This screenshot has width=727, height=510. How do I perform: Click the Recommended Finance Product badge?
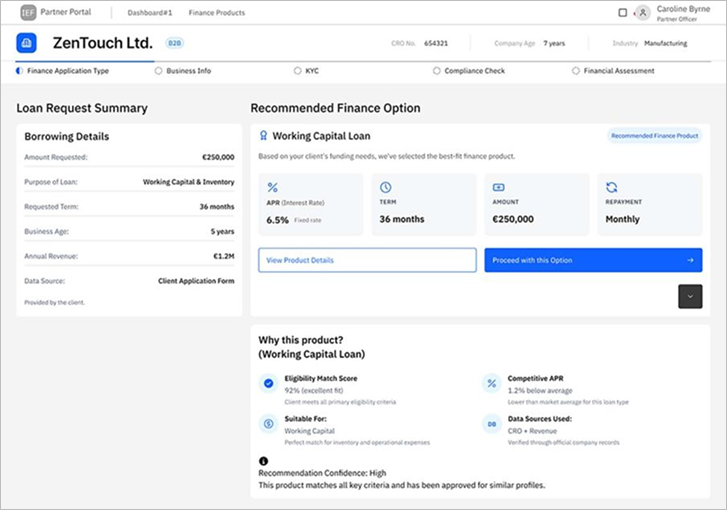pyautogui.click(x=654, y=136)
